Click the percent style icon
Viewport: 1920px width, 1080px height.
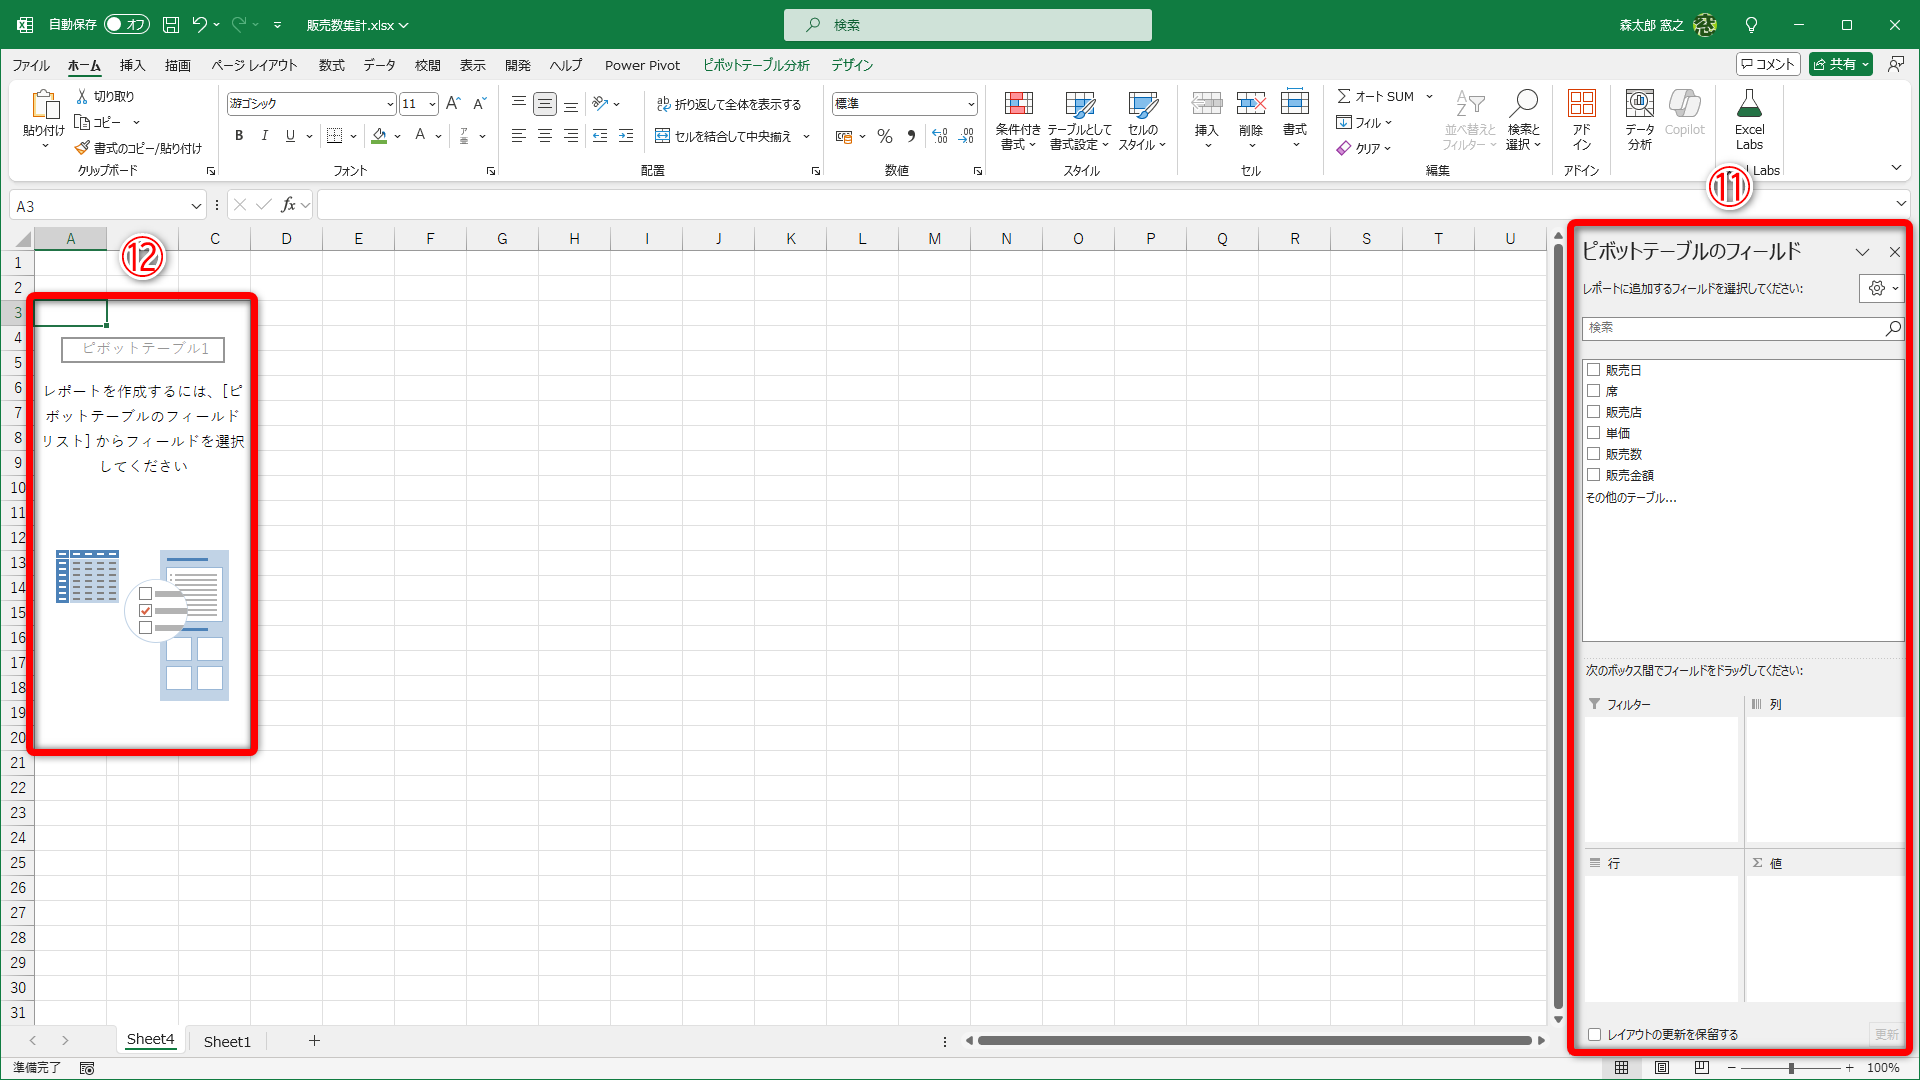(884, 136)
